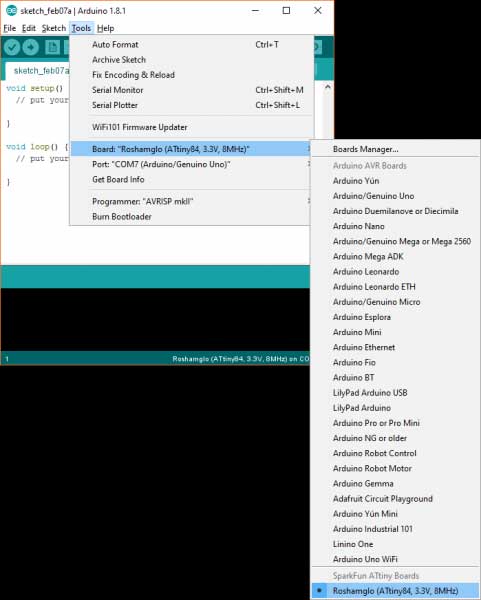Viewport: 481px width, 600px height.
Task: Click the New sketch file icon
Action: pyautogui.click(x=52, y=47)
